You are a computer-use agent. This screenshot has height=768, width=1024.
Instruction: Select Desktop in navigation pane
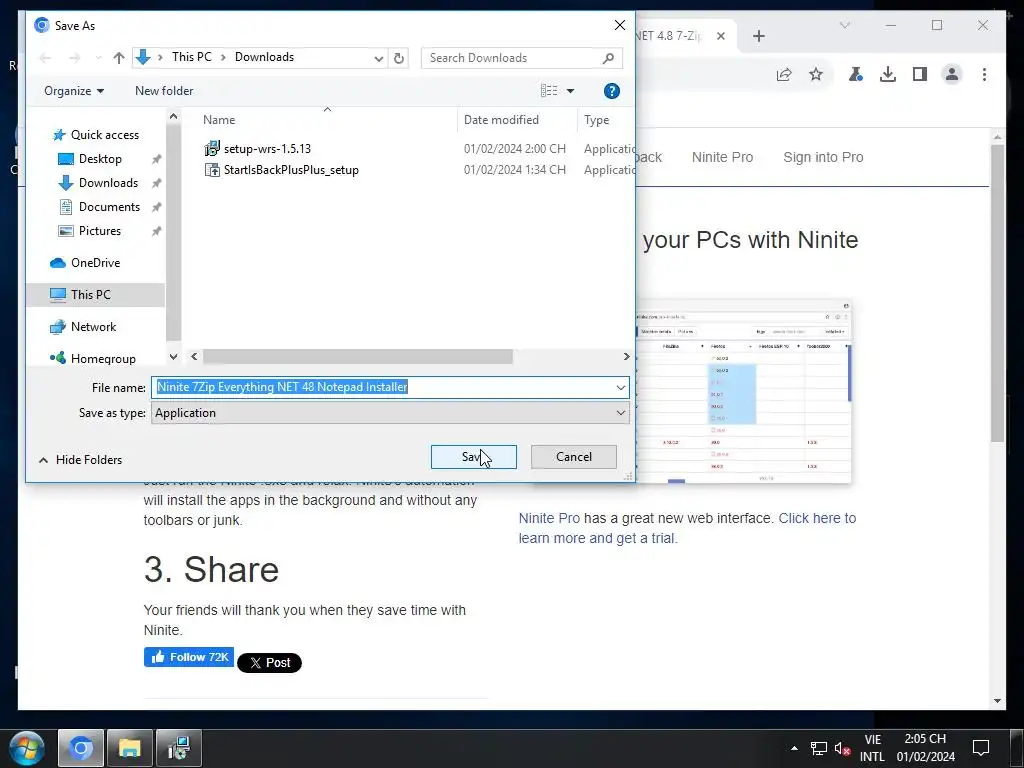pos(100,159)
